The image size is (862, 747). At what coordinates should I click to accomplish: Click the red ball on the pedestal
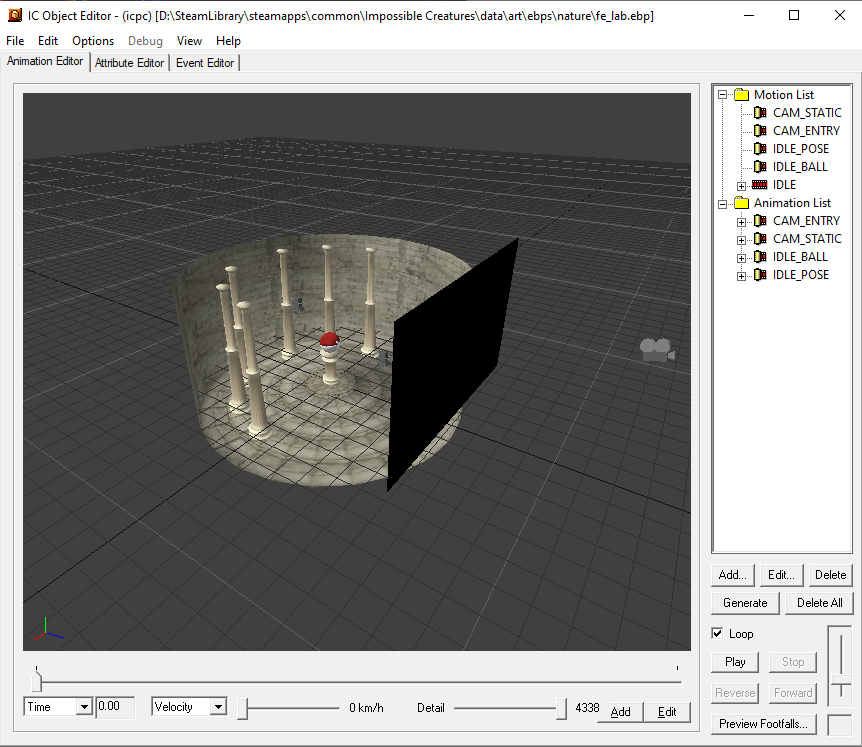(x=329, y=340)
